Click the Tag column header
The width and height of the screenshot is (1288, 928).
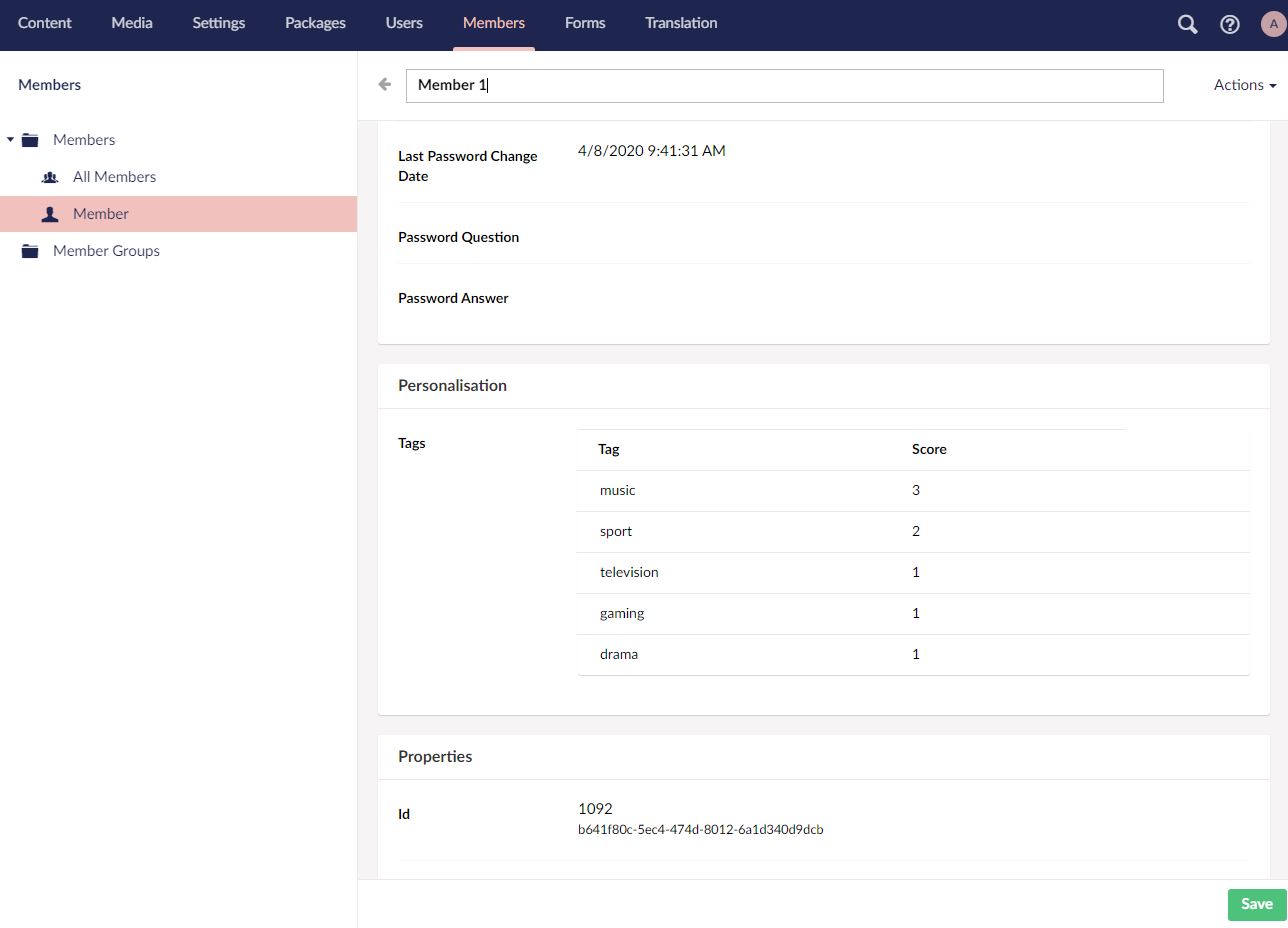[x=609, y=449]
